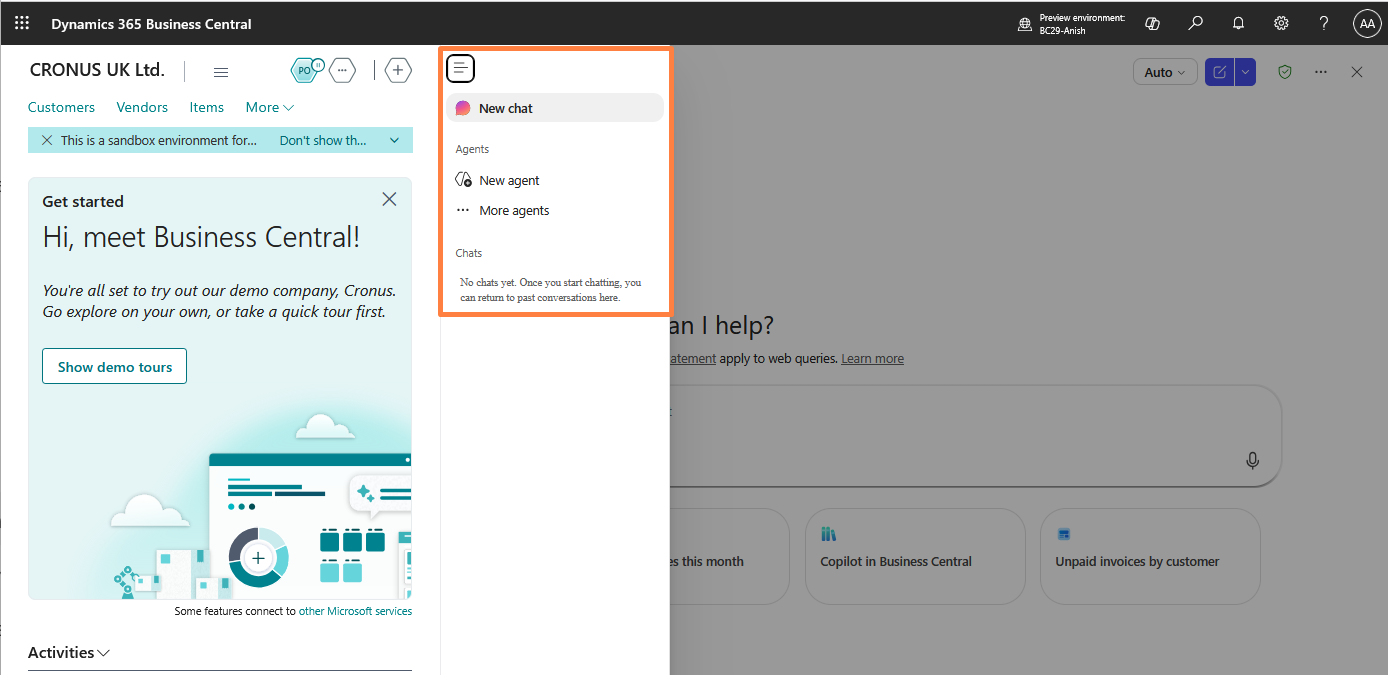Click the microphone icon in chat box
The image size is (1388, 675).
1252,460
